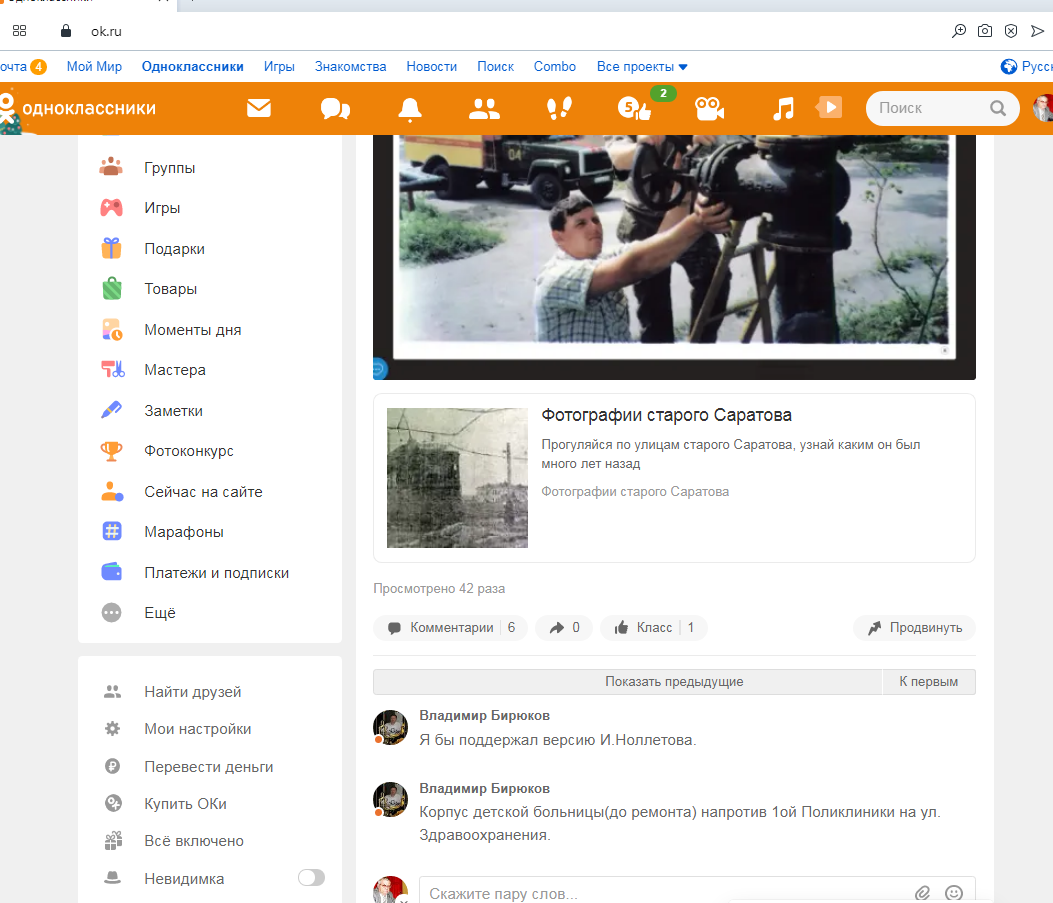Viewport: 1053px width, 903px height.
Task: Click Владимир Бирюков name on first comment
Action: point(484,716)
